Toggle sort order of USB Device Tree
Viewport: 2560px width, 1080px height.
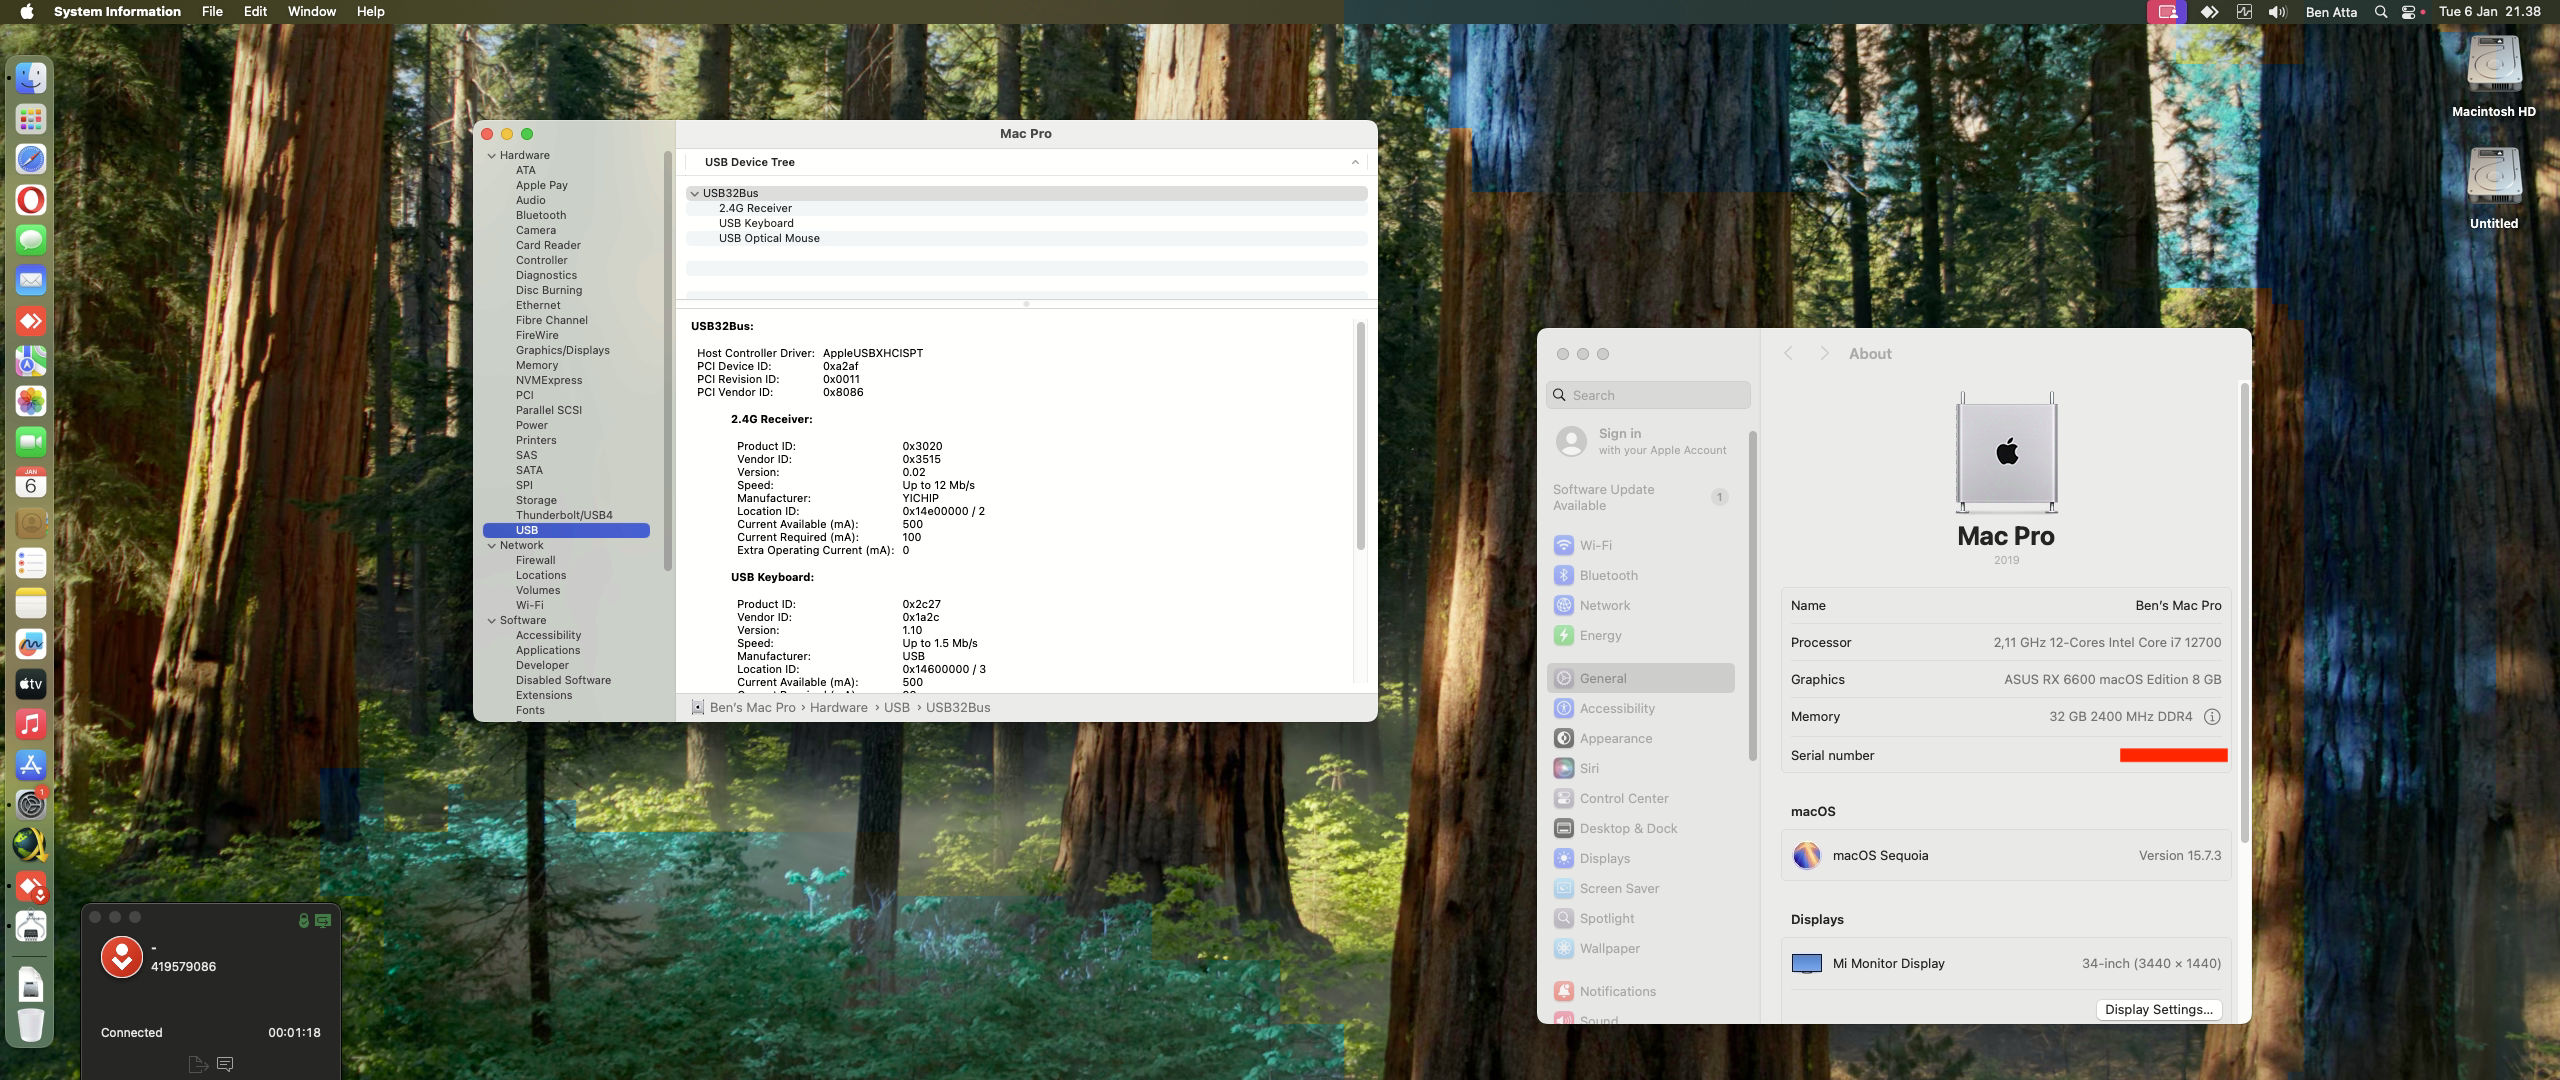[1355, 162]
